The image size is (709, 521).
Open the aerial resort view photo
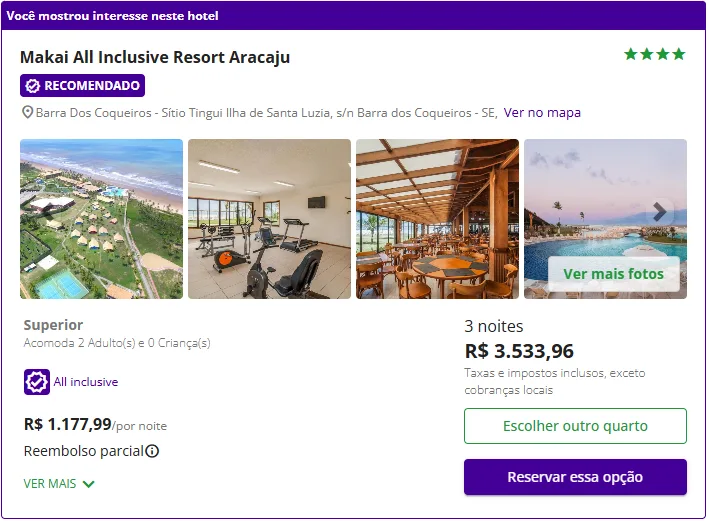pos(101,218)
